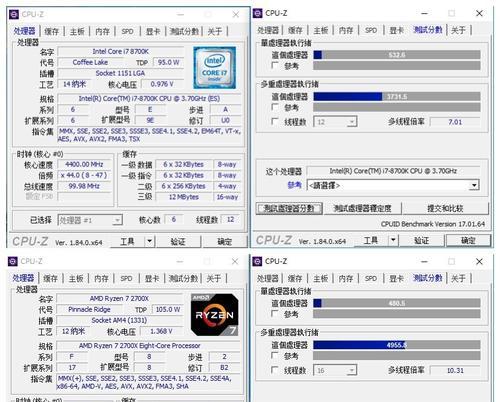Open 显卡 tab in top-left window
Screen dimensions: 500x402
coord(153,32)
